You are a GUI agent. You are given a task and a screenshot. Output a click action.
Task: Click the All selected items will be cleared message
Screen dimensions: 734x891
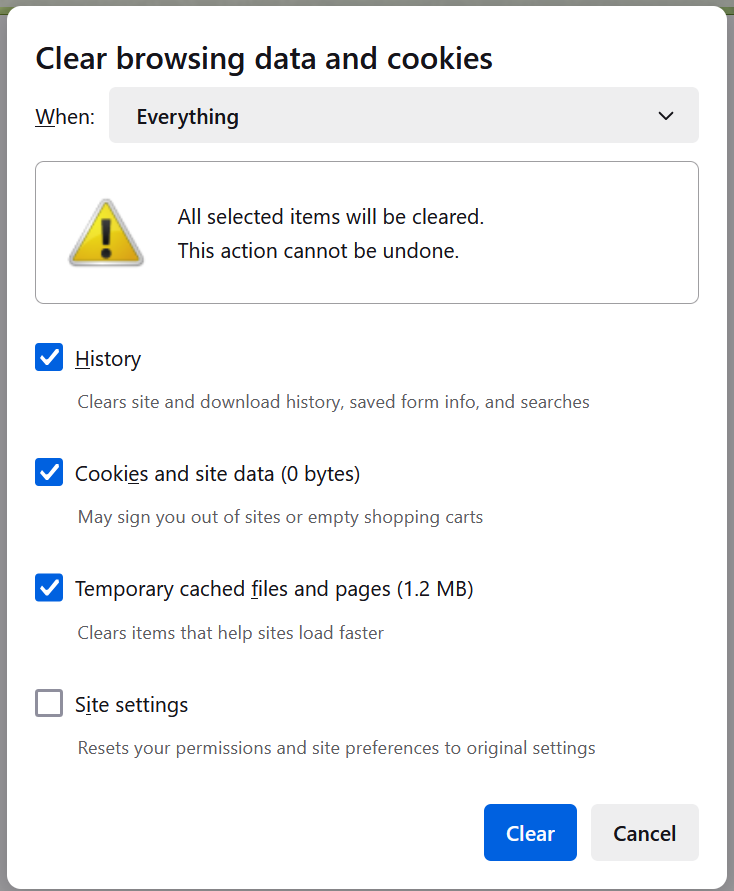tap(331, 217)
